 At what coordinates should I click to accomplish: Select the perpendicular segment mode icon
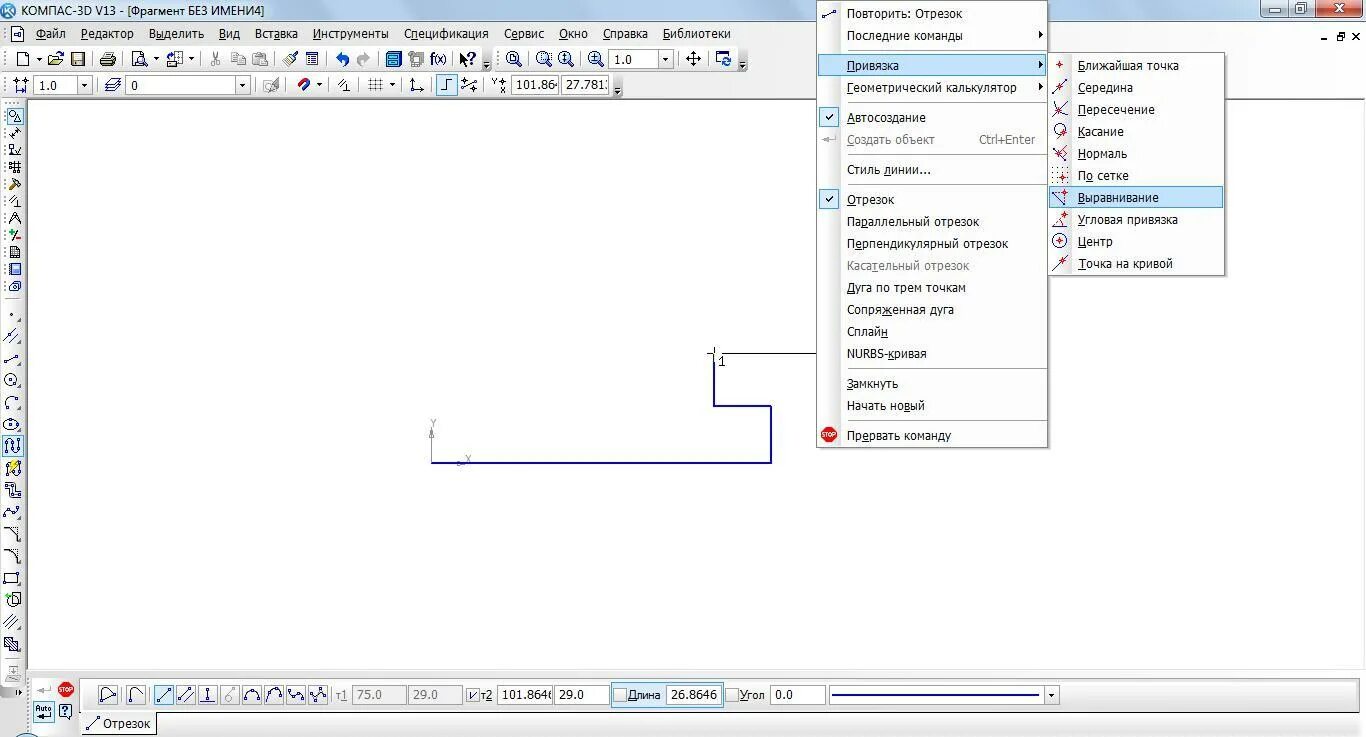click(208, 694)
